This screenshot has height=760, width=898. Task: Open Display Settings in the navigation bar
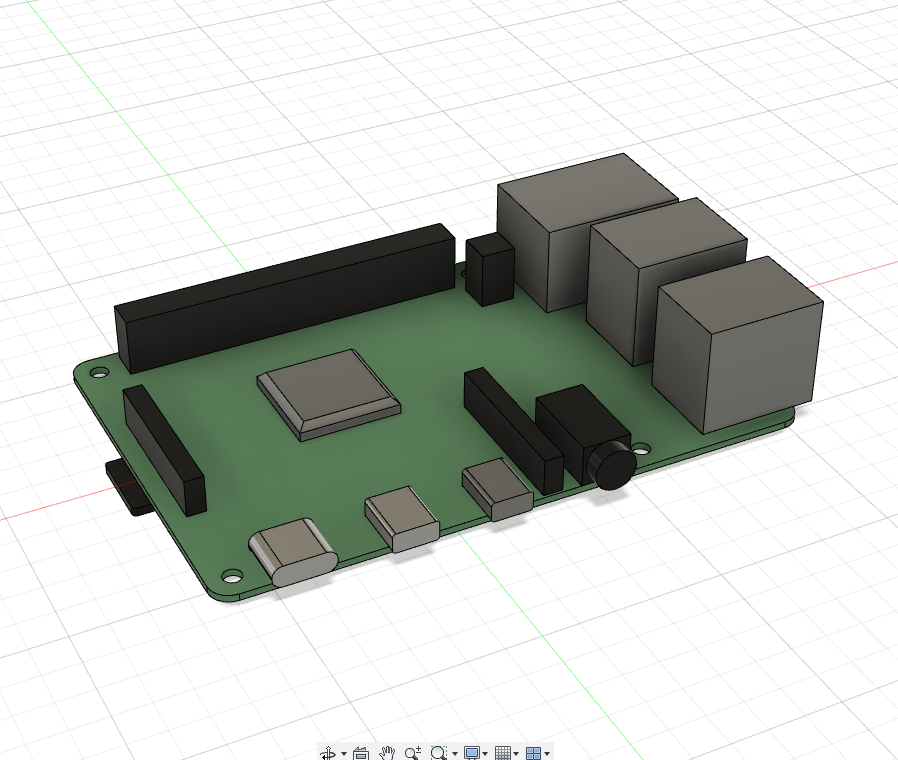point(474,753)
